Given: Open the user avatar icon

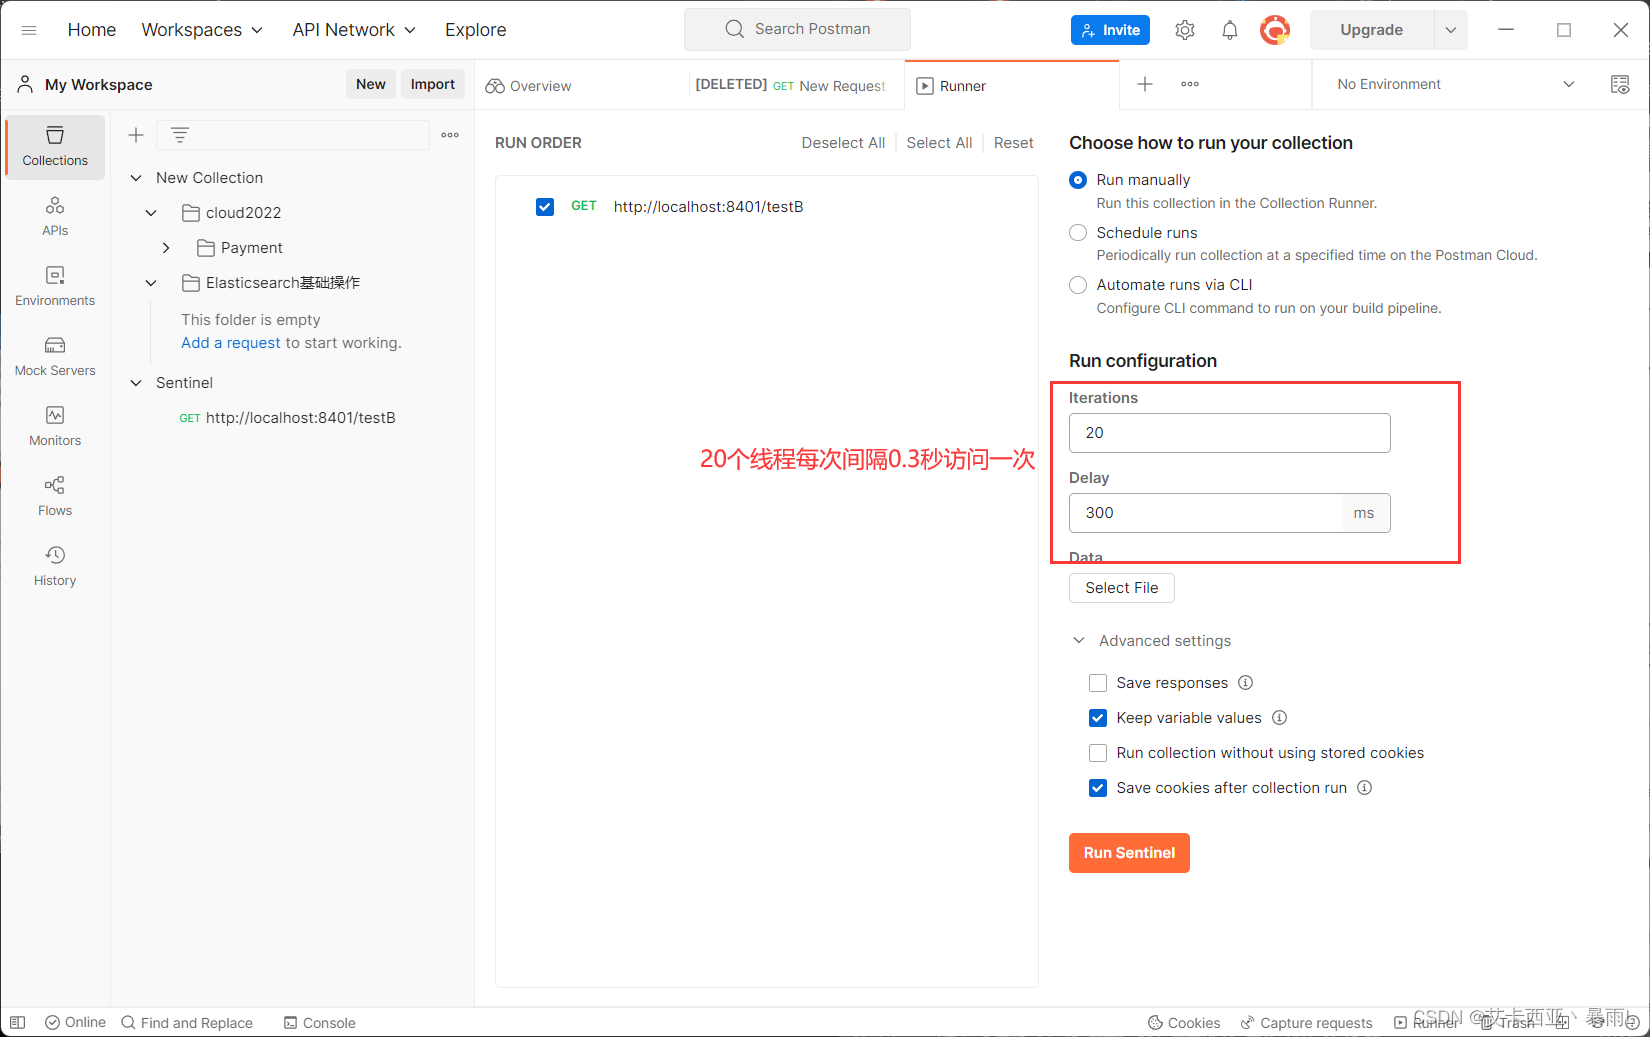Looking at the screenshot, I should click(1274, 30).
